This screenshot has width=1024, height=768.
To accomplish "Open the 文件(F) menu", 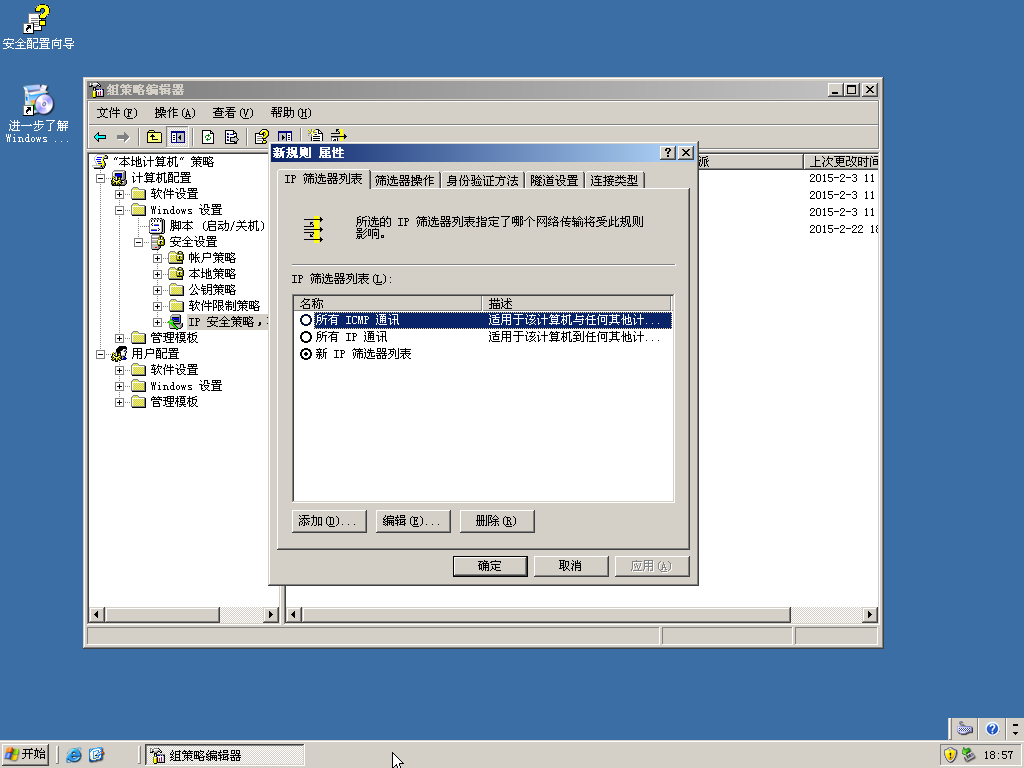I will pyautogui.click(x=117, y=112).
